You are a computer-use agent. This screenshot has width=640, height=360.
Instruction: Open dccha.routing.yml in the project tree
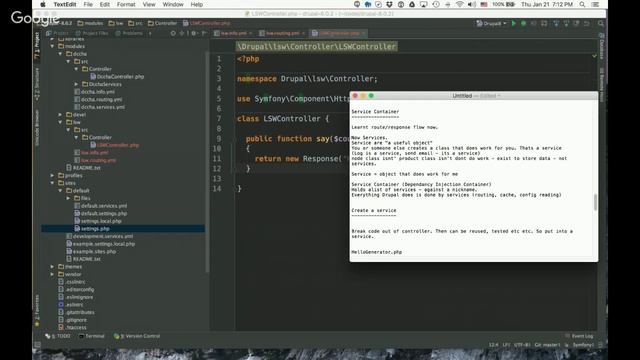(98, 100)
